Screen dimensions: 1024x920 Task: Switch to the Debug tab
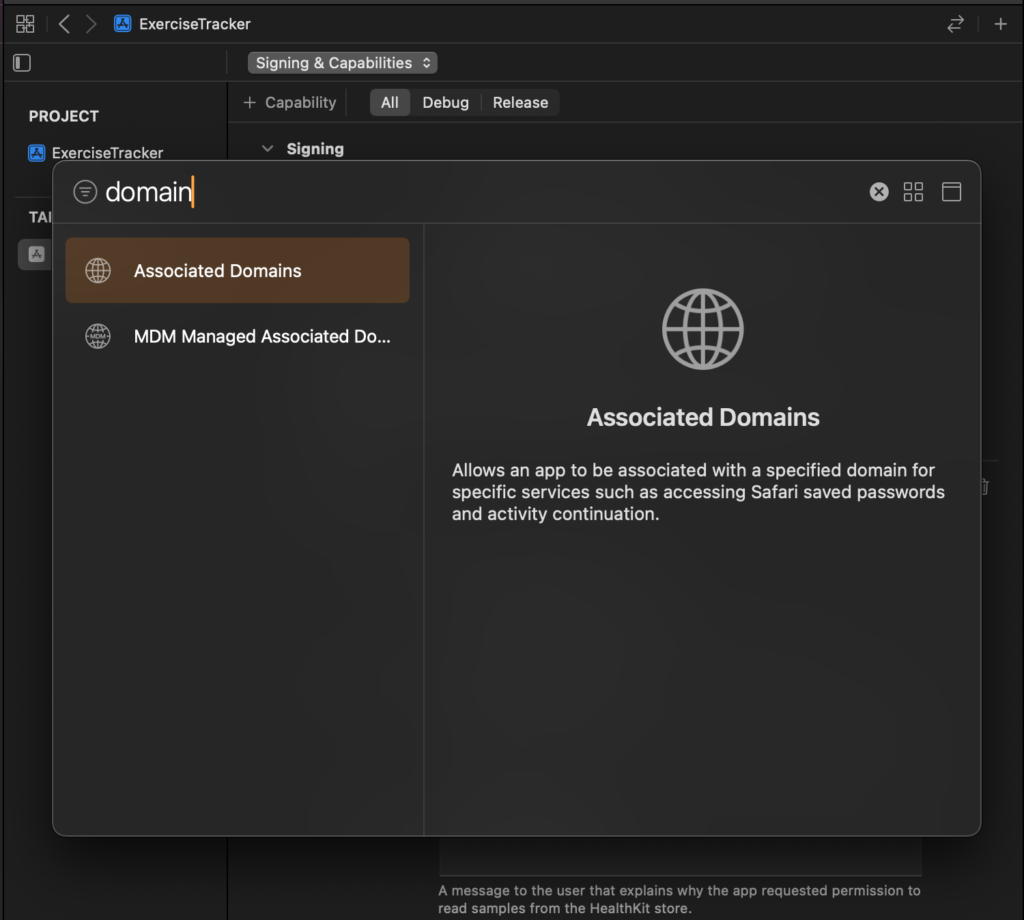pos(445,103)
